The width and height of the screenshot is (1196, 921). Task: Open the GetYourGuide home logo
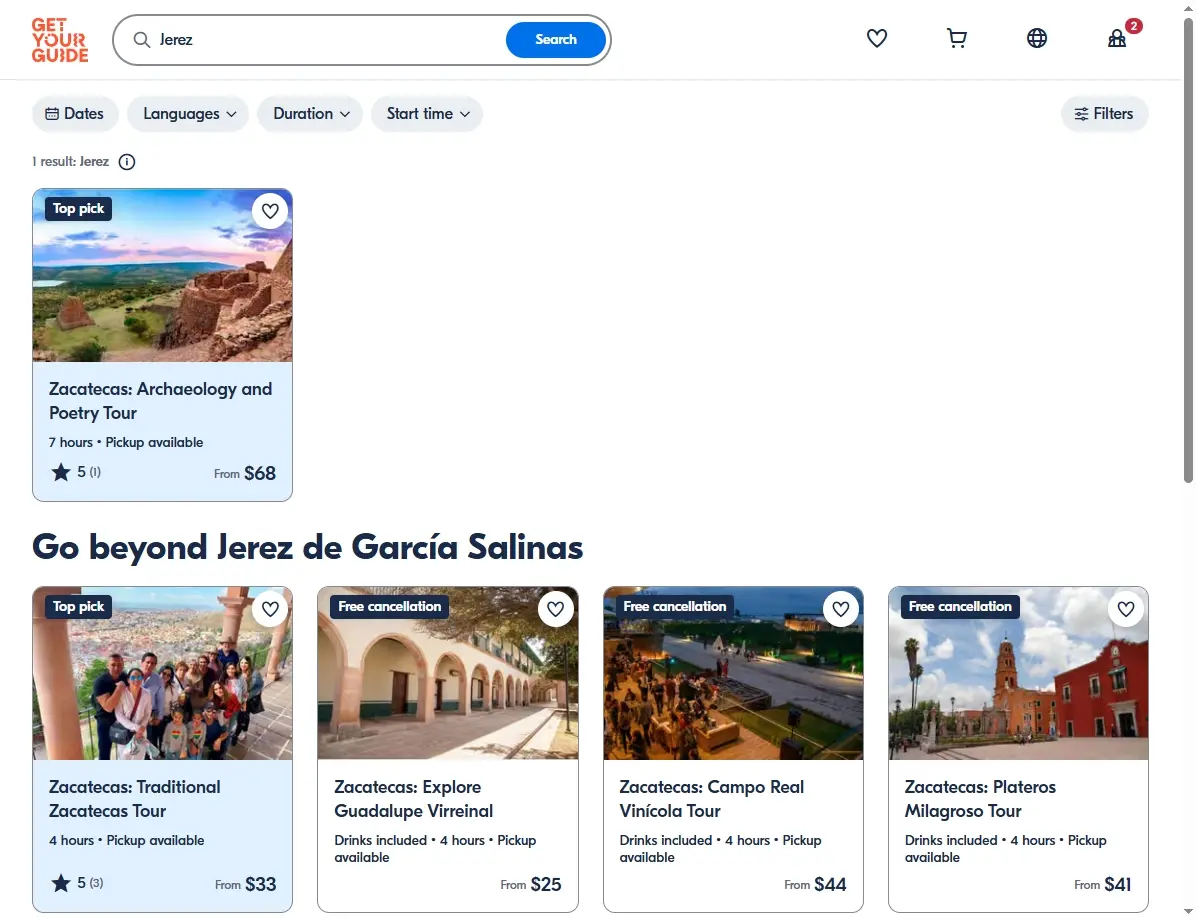pyautogui.click(x=59, y=40)
